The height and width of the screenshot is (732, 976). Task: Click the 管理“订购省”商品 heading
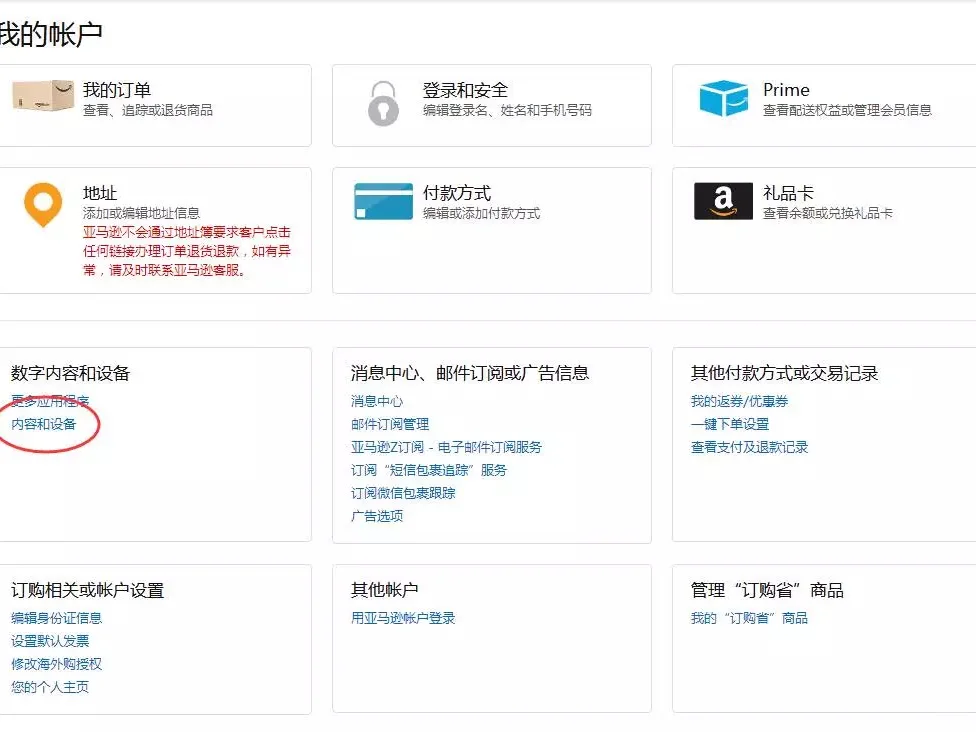[767, 590]
